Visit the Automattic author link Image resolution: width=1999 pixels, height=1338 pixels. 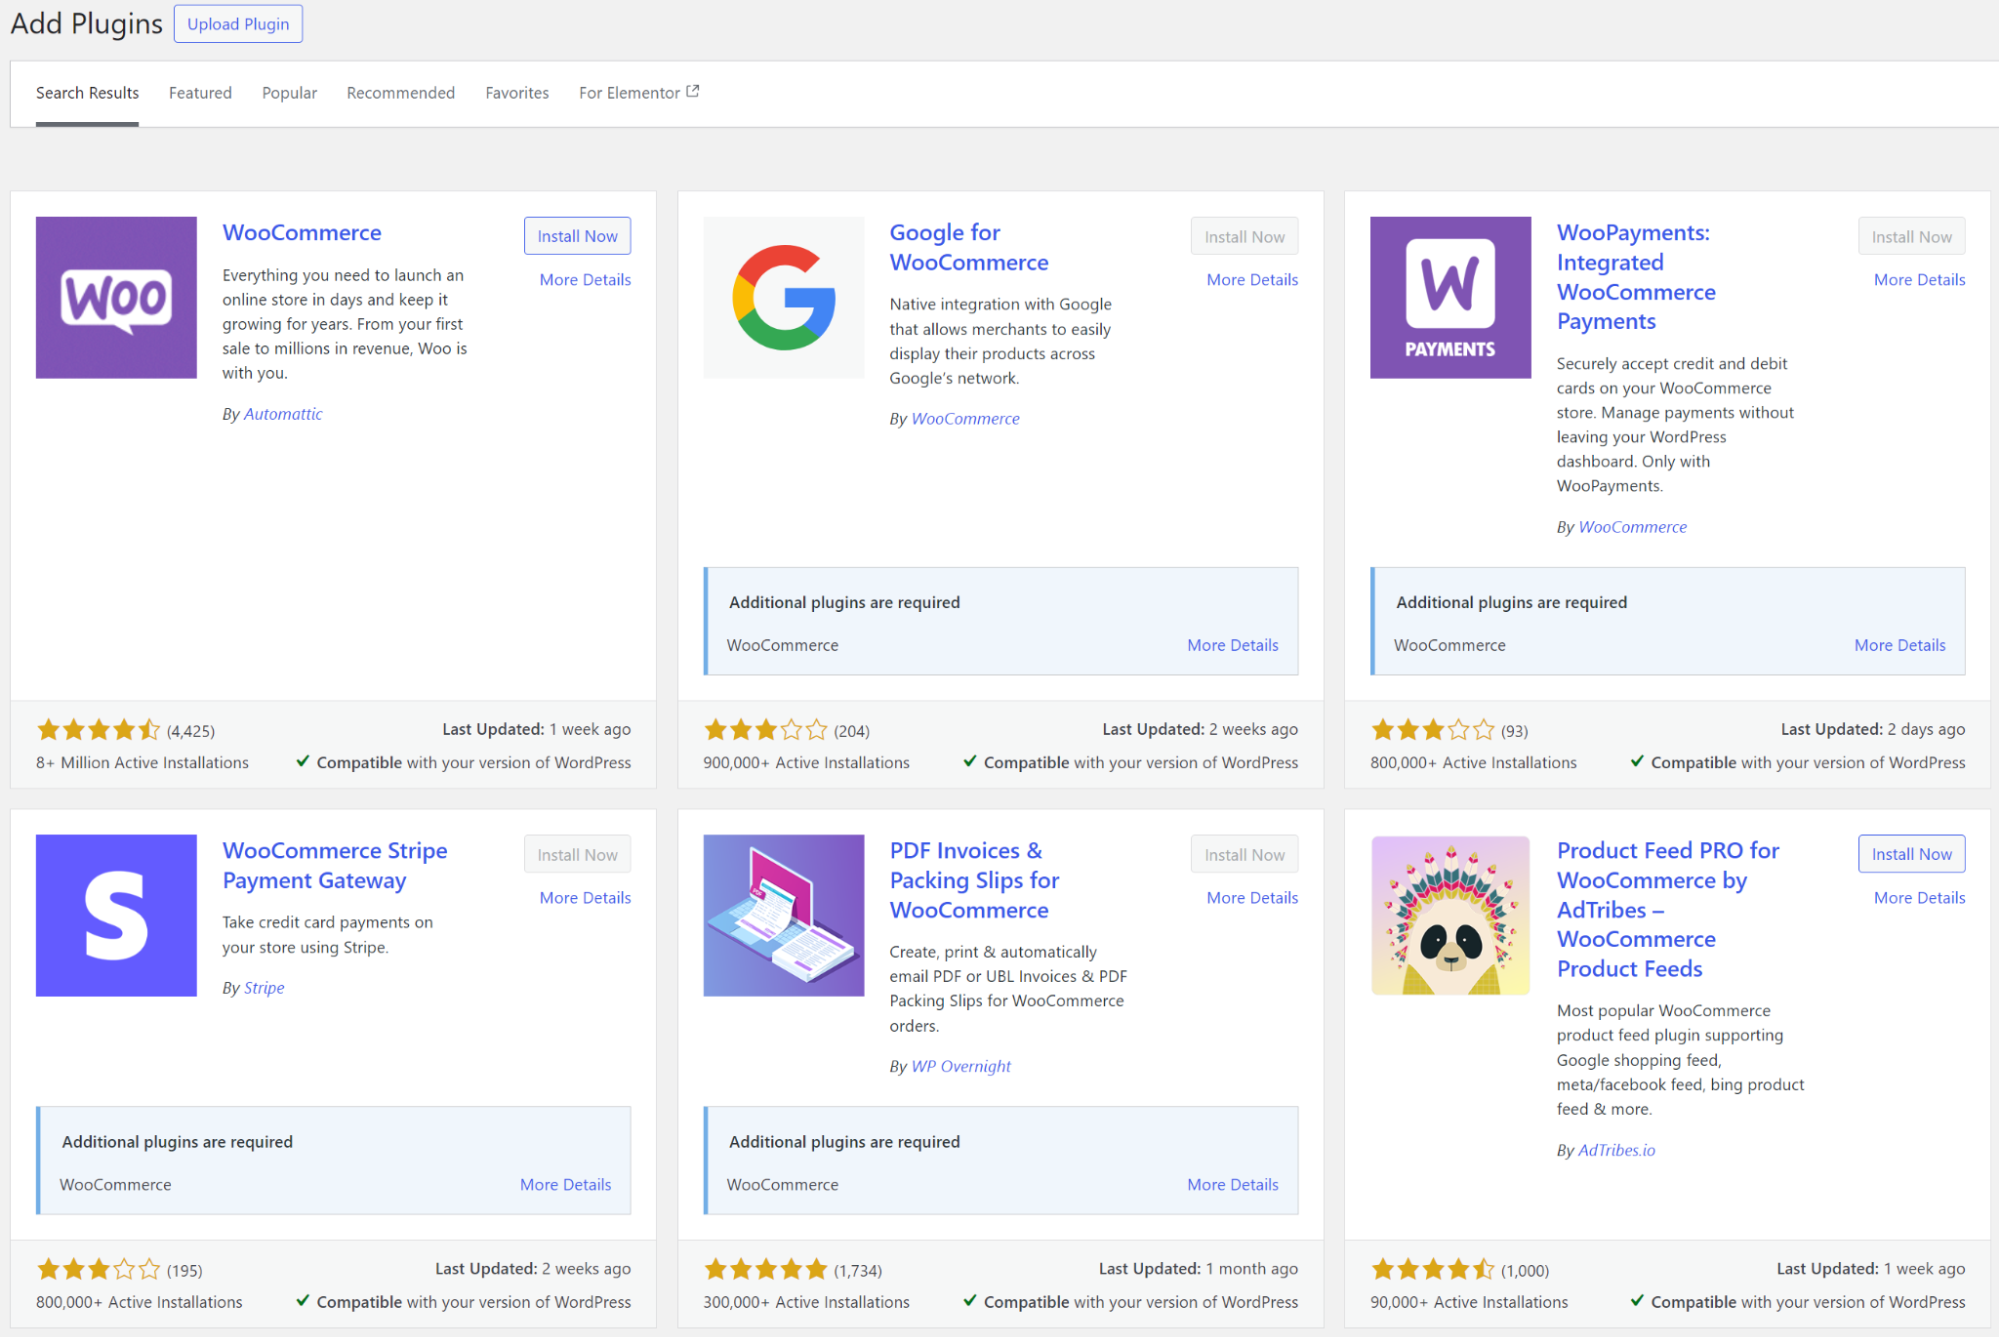coord(283,414)
